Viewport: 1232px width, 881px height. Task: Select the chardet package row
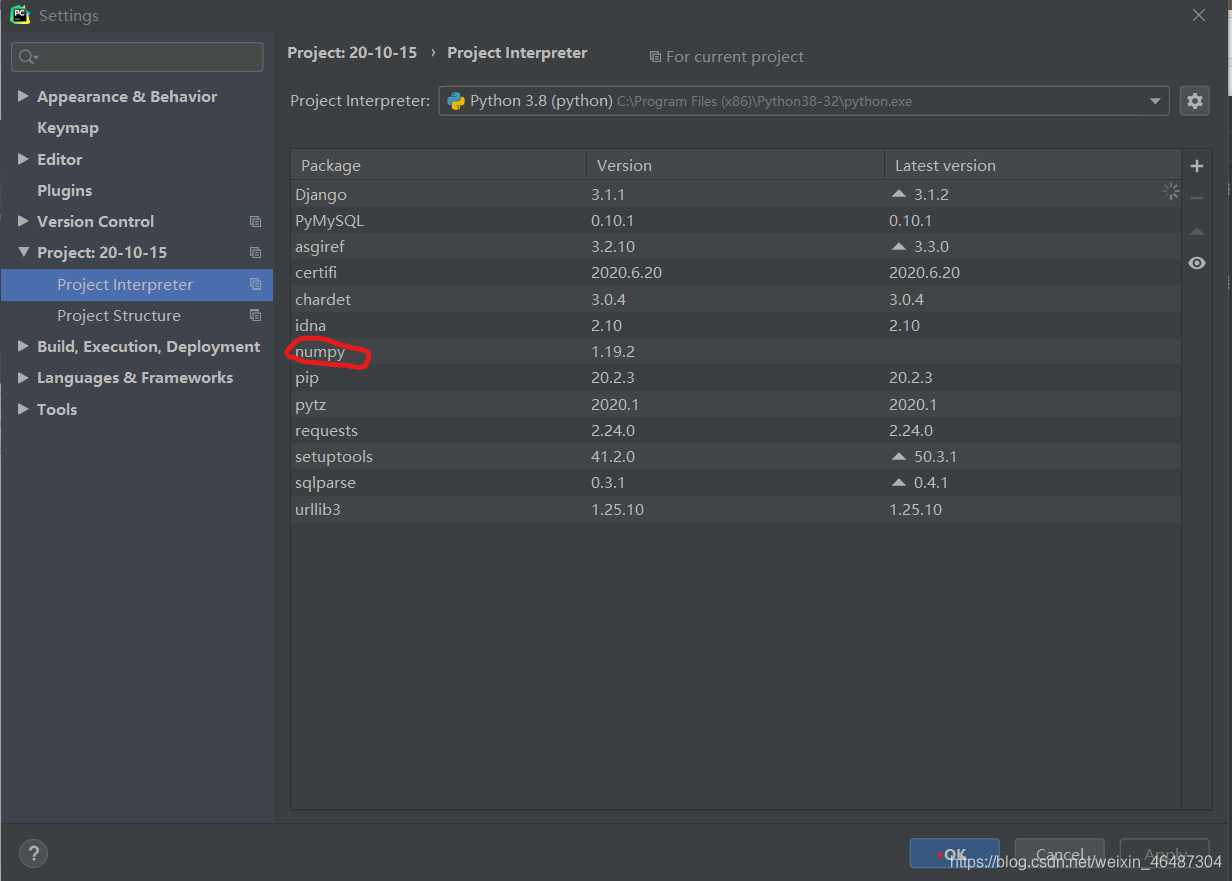(x=736, y=299)
